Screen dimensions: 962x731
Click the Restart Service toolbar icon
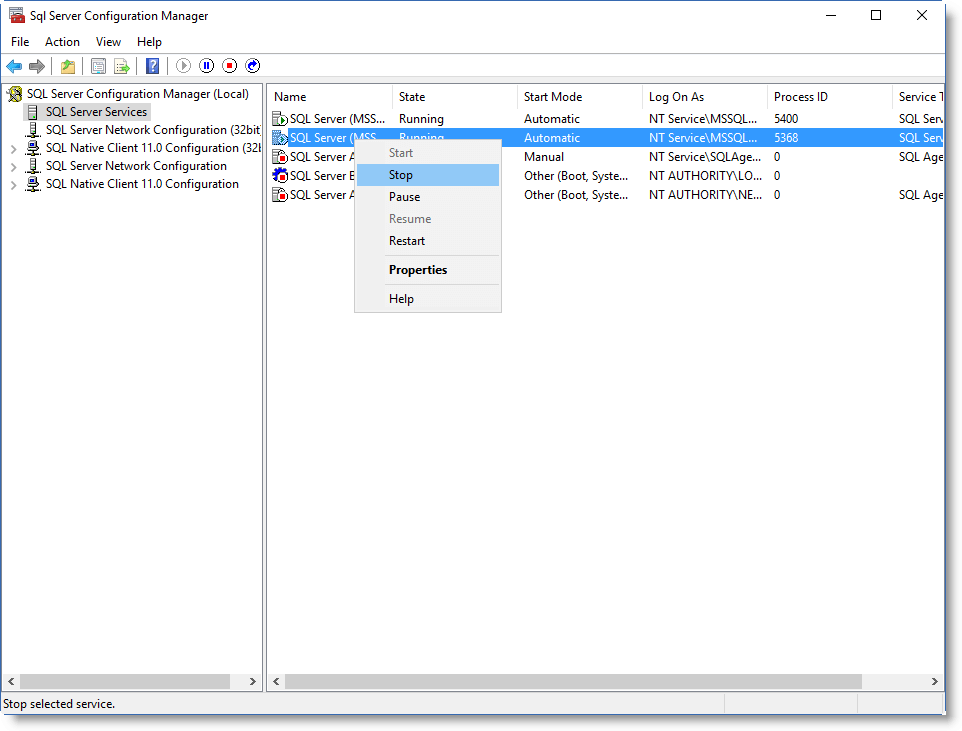tap(253, 66)
